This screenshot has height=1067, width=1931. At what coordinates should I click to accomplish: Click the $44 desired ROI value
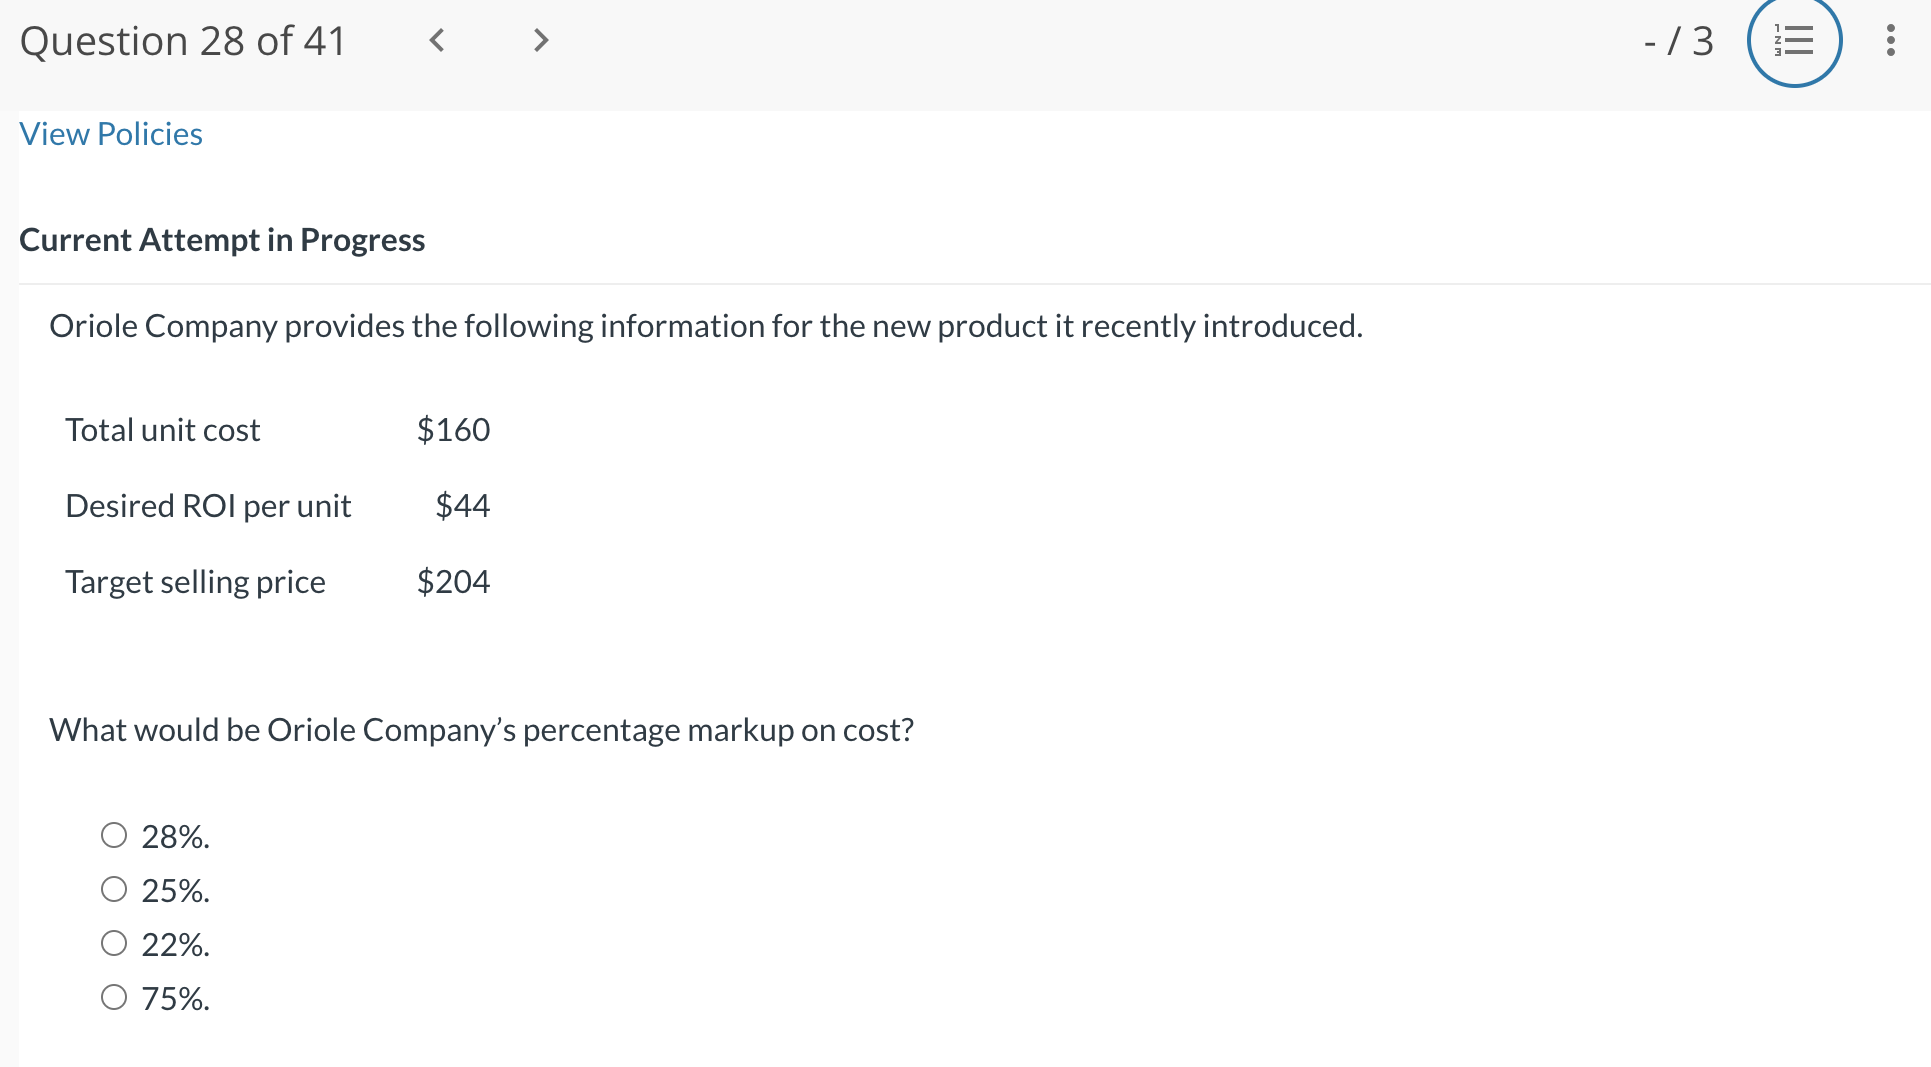[462, 506]
